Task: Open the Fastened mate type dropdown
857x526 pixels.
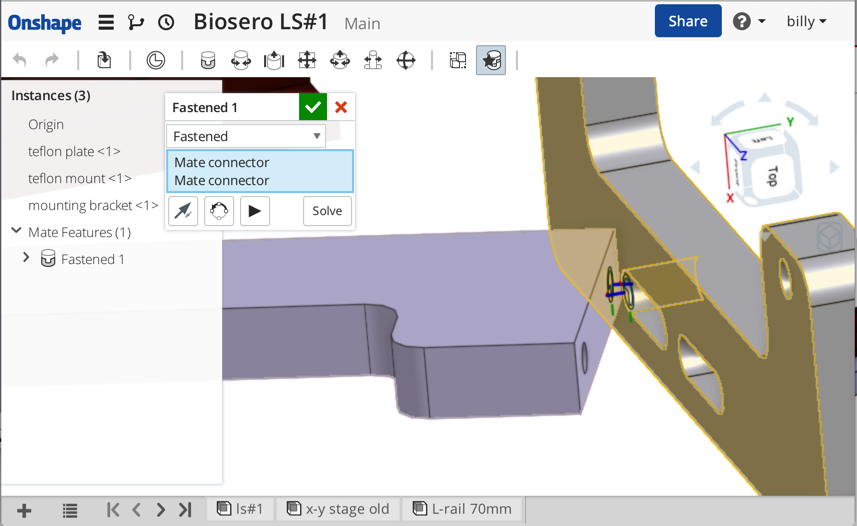Action: [x=246, y=136]
